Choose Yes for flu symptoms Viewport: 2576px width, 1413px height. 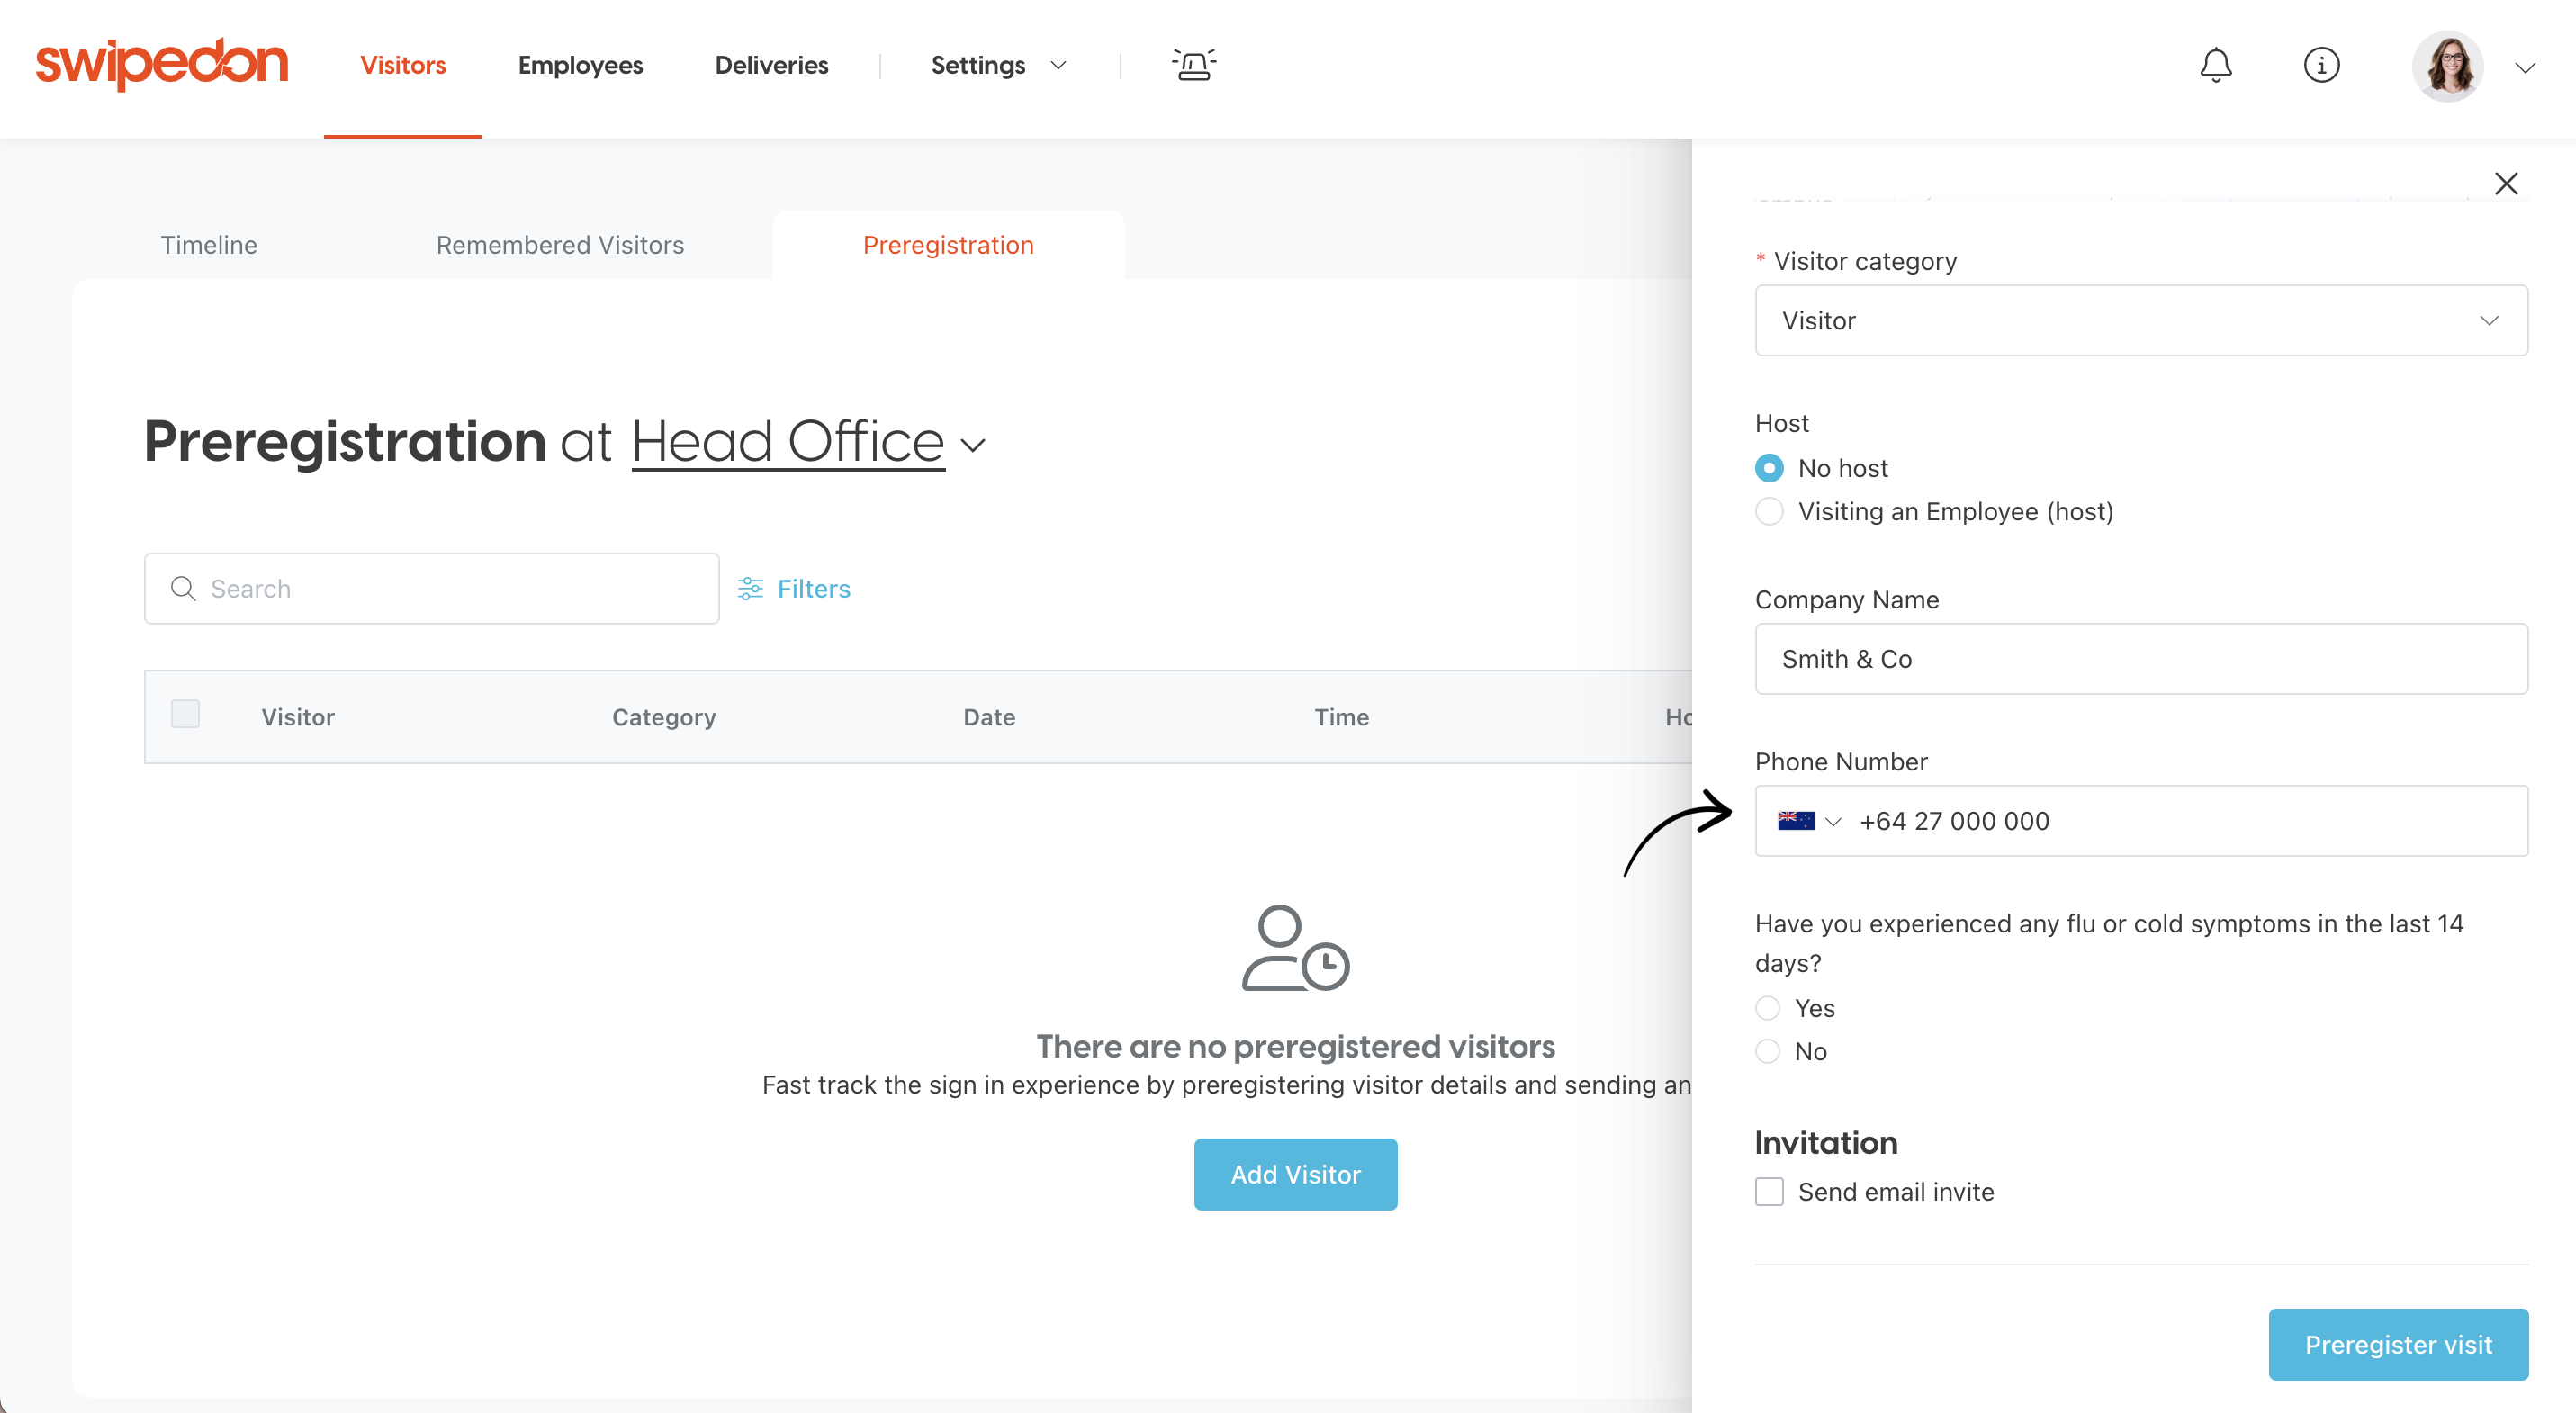click(x=1767, y=1007)
